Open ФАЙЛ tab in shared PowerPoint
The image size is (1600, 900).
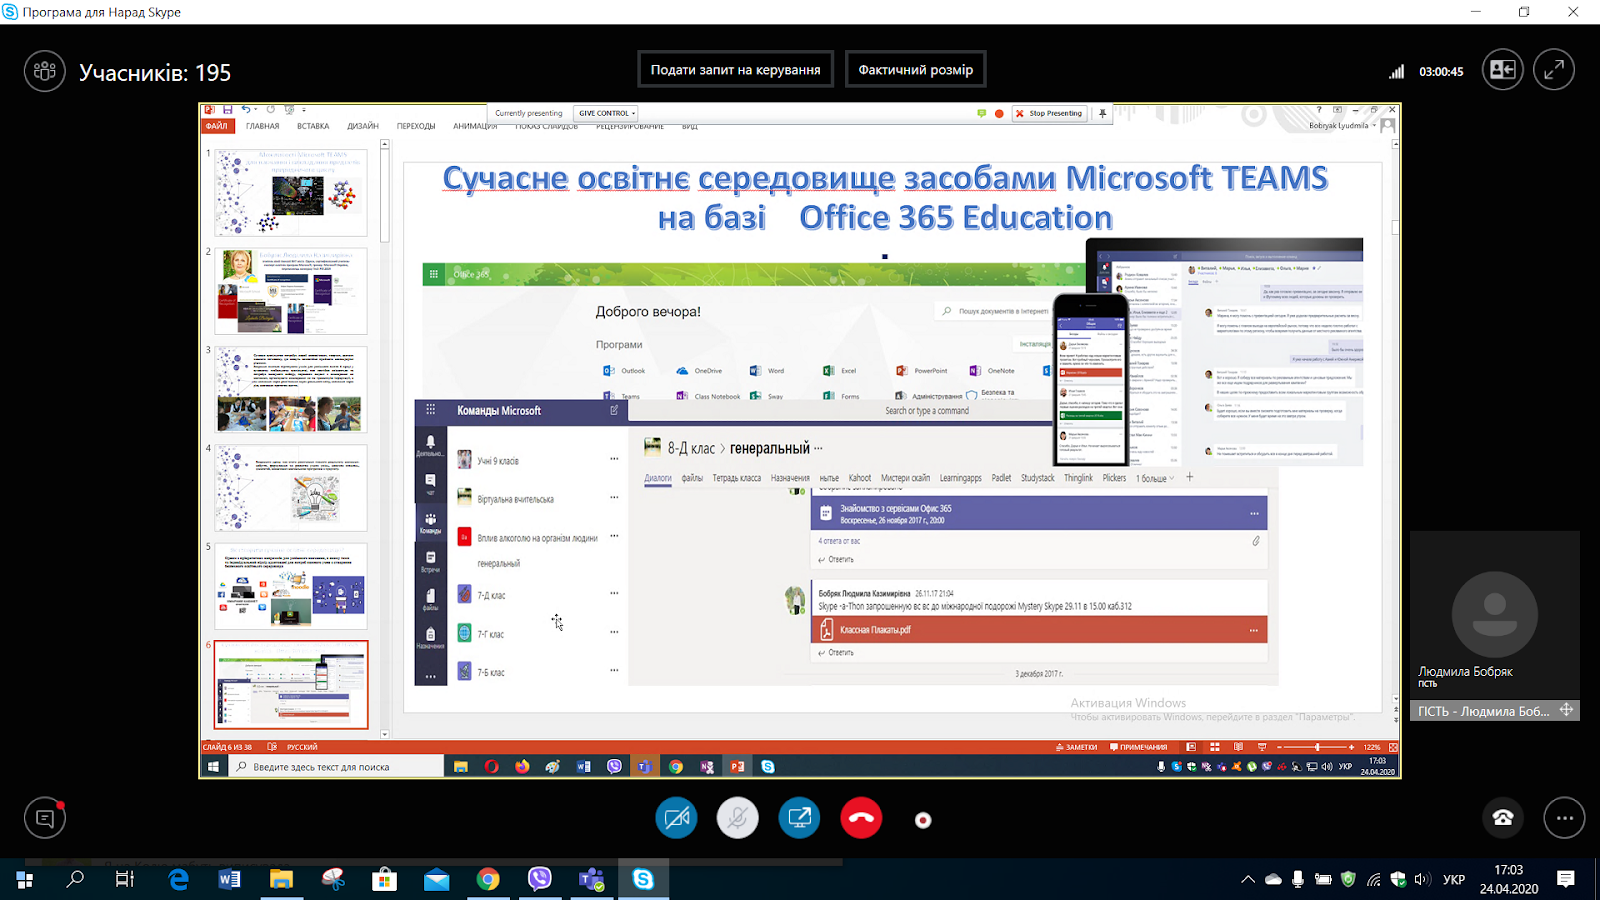tap(216, 126)
